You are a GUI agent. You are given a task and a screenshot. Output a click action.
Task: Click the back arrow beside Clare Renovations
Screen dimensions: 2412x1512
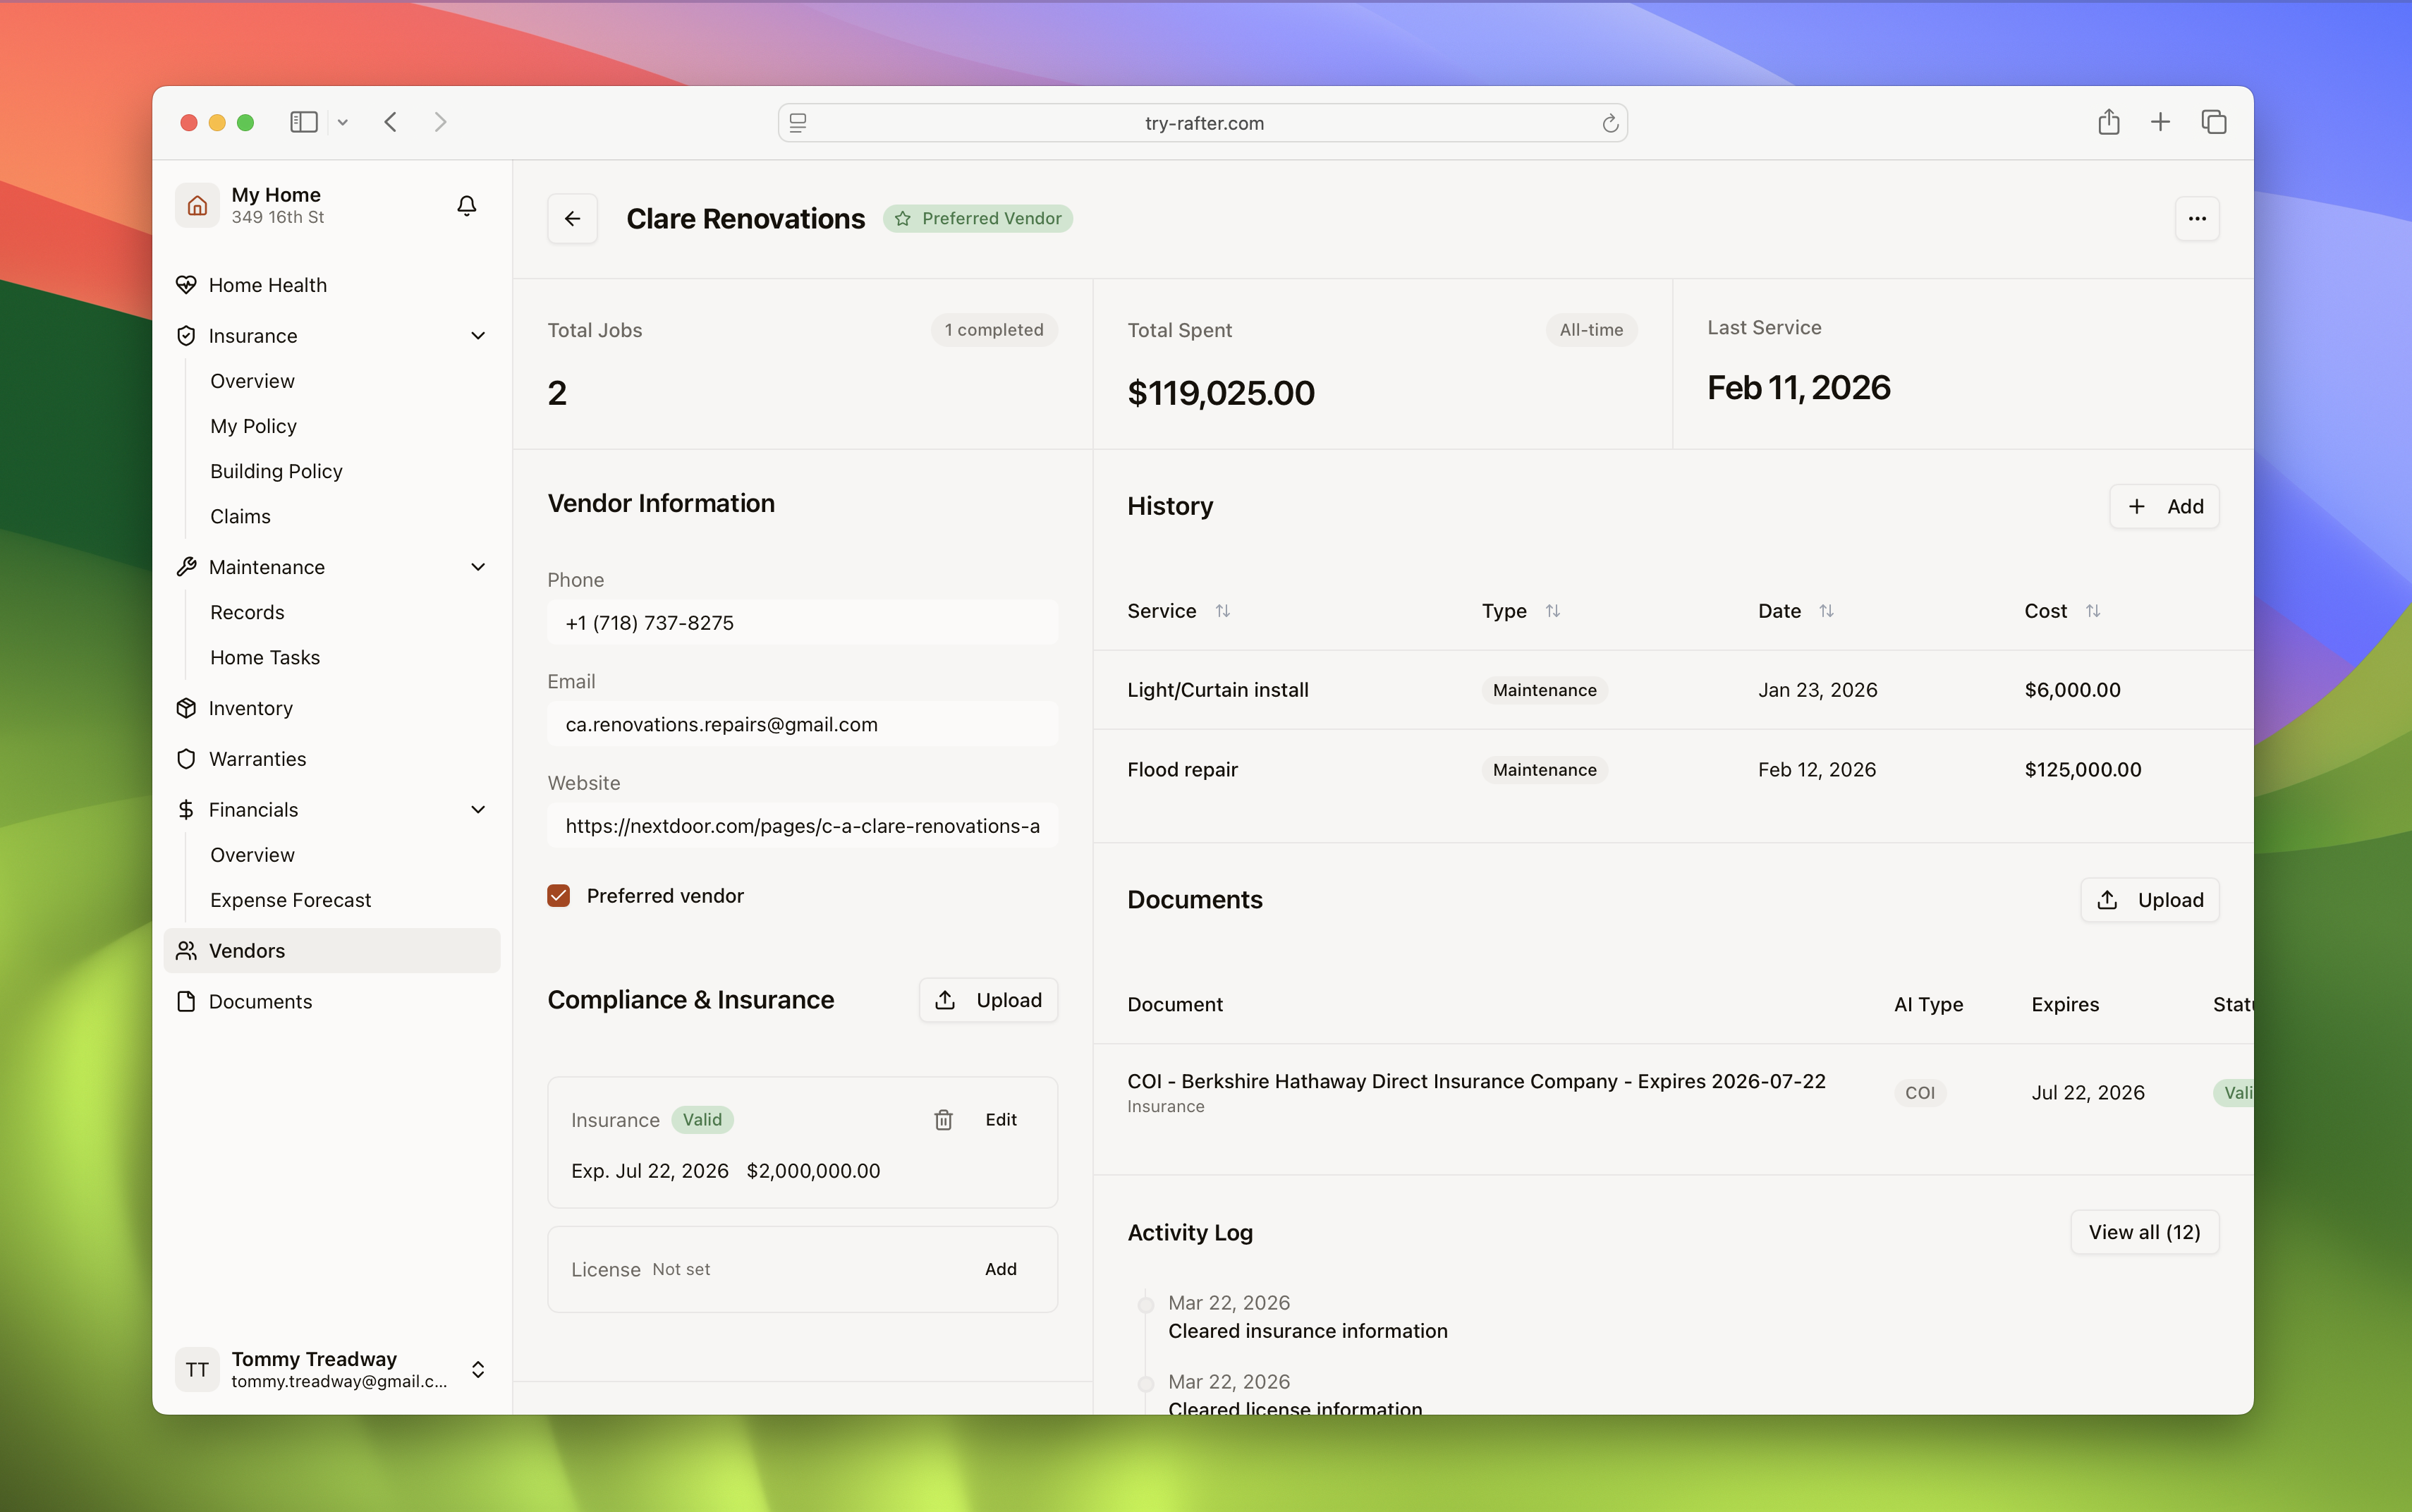point(572,219)
